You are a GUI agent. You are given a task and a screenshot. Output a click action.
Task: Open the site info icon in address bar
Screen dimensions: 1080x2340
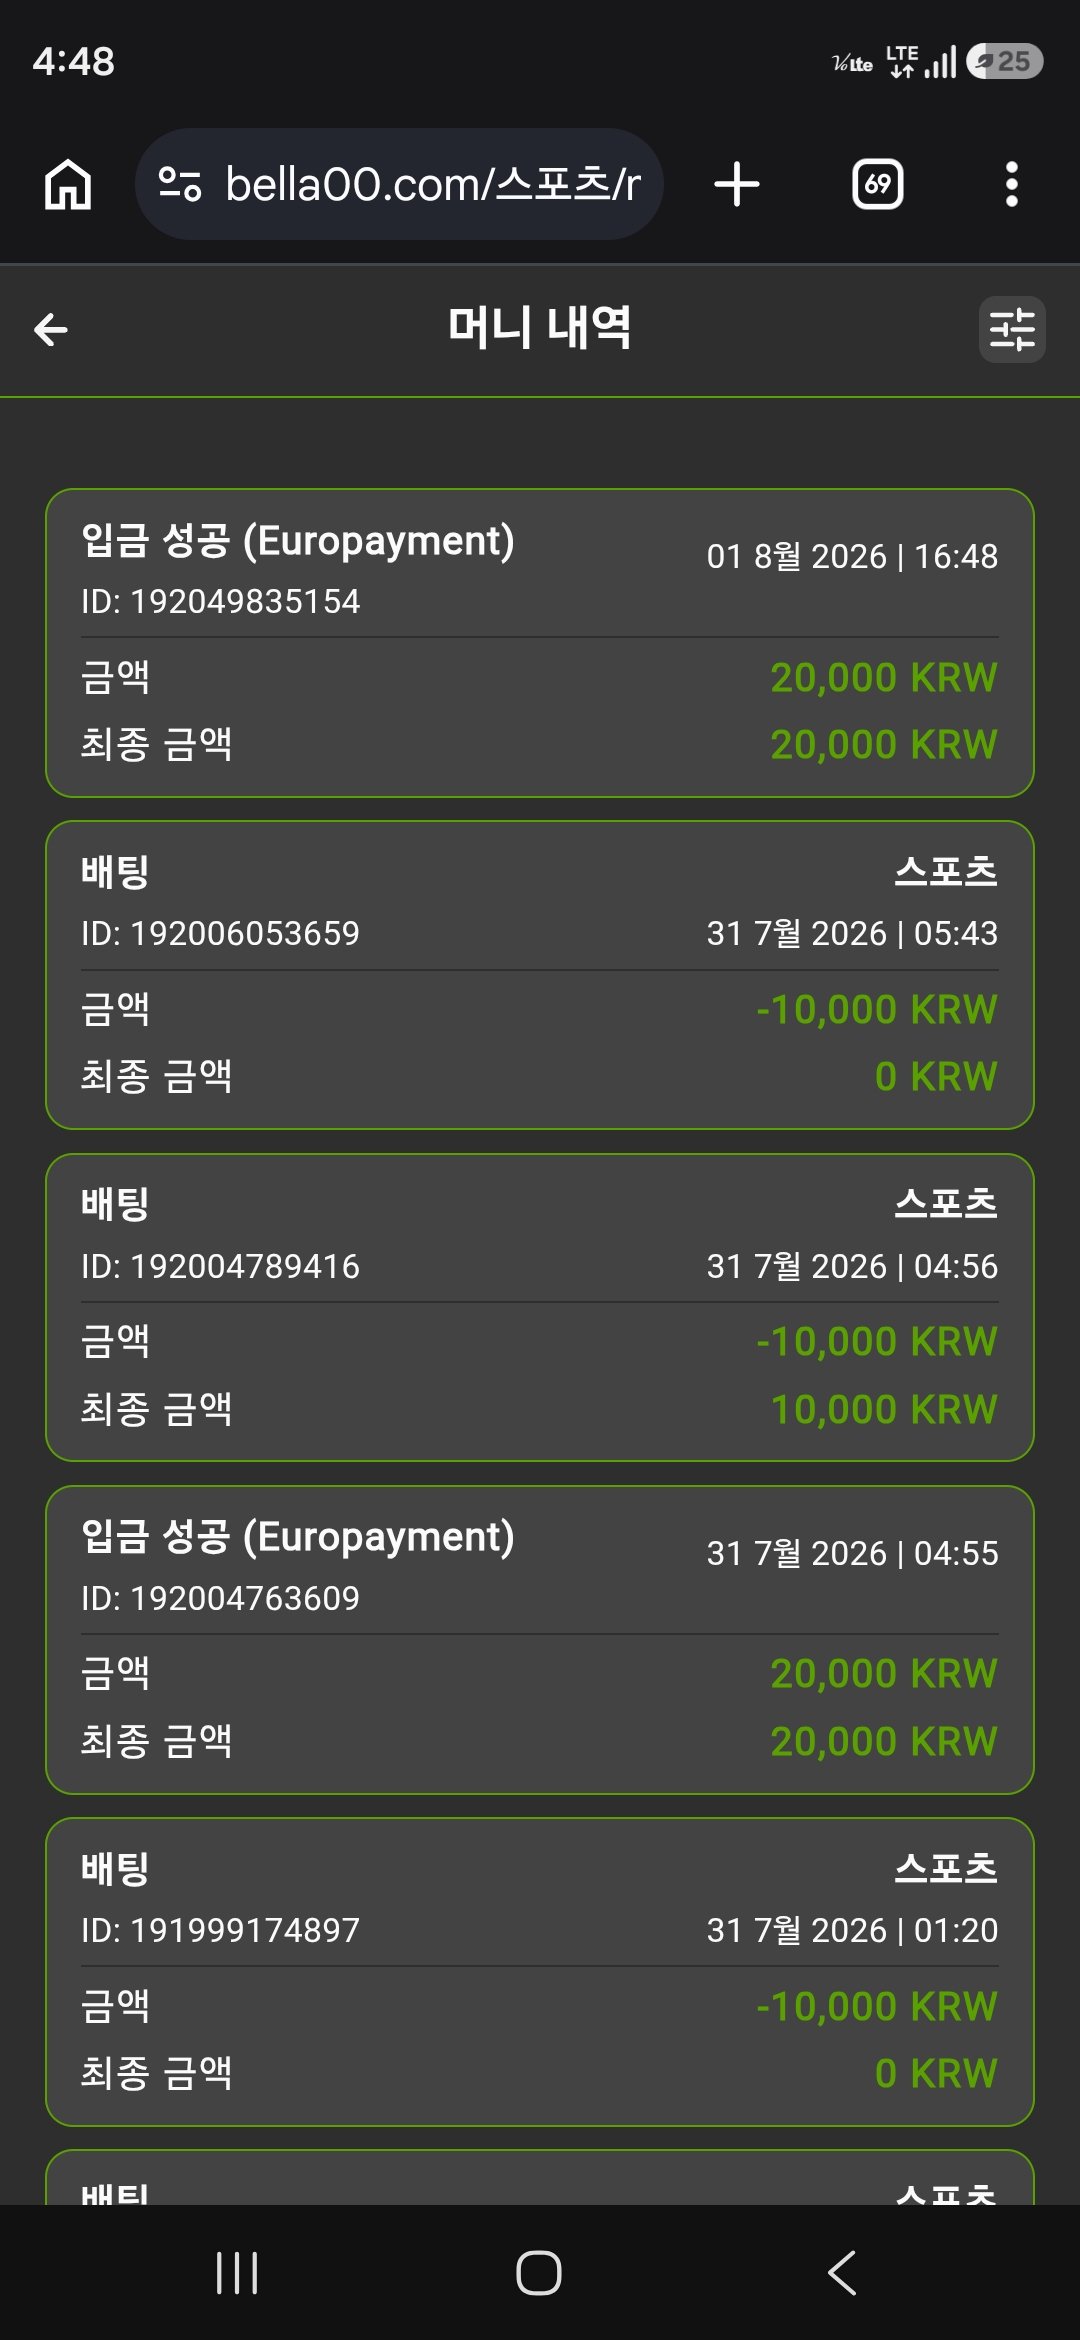click(x=180, y=184)
